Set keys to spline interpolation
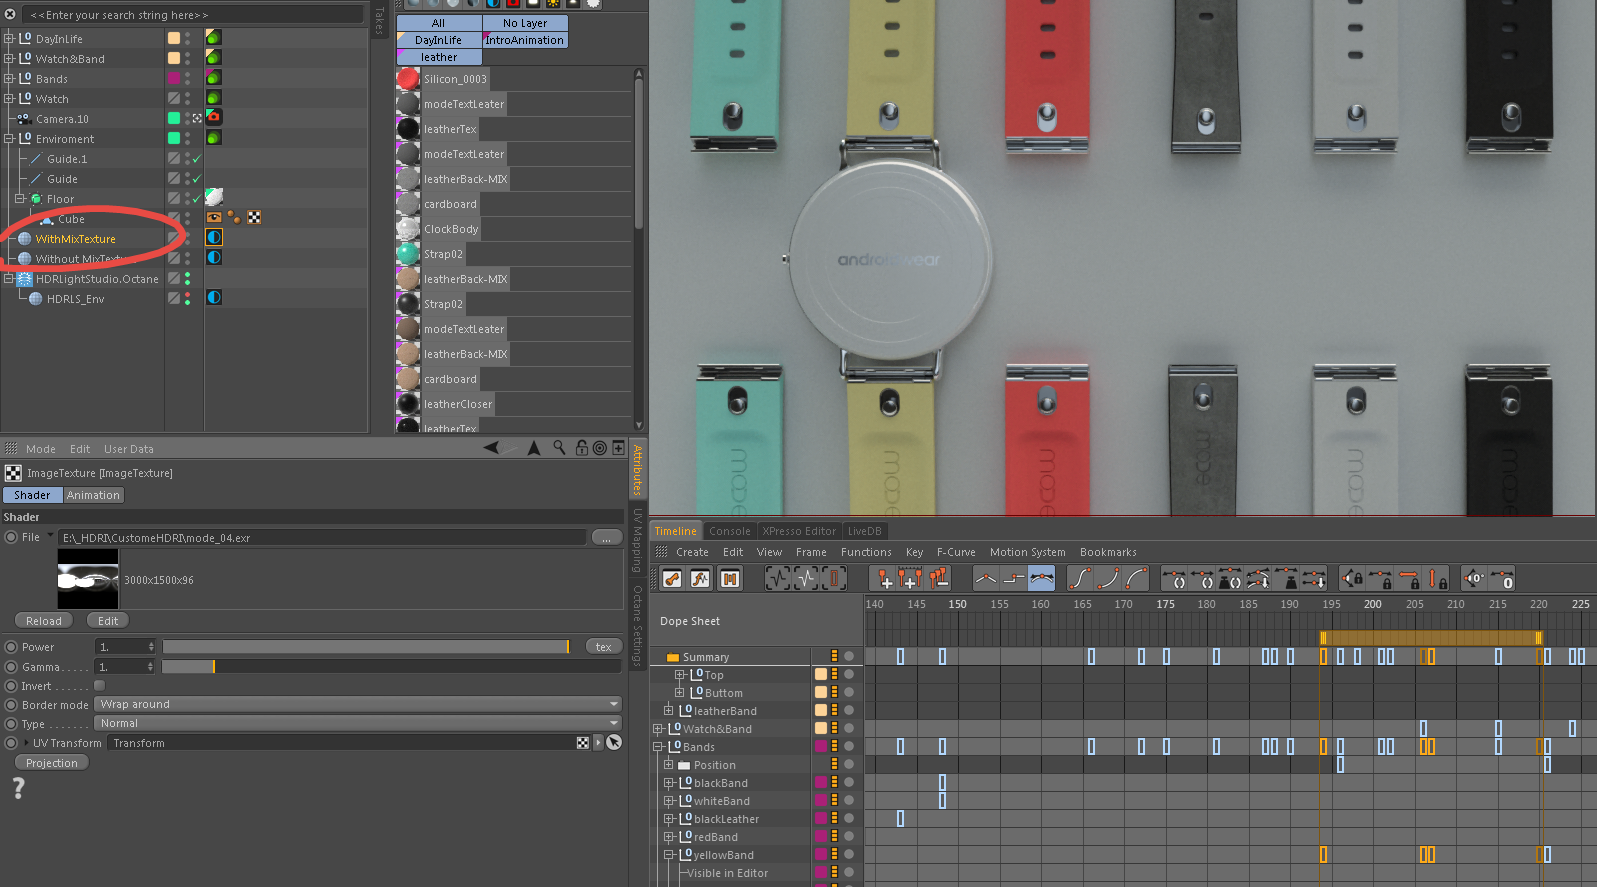This screenshot has height=887, width=1597. (1042, 578)
